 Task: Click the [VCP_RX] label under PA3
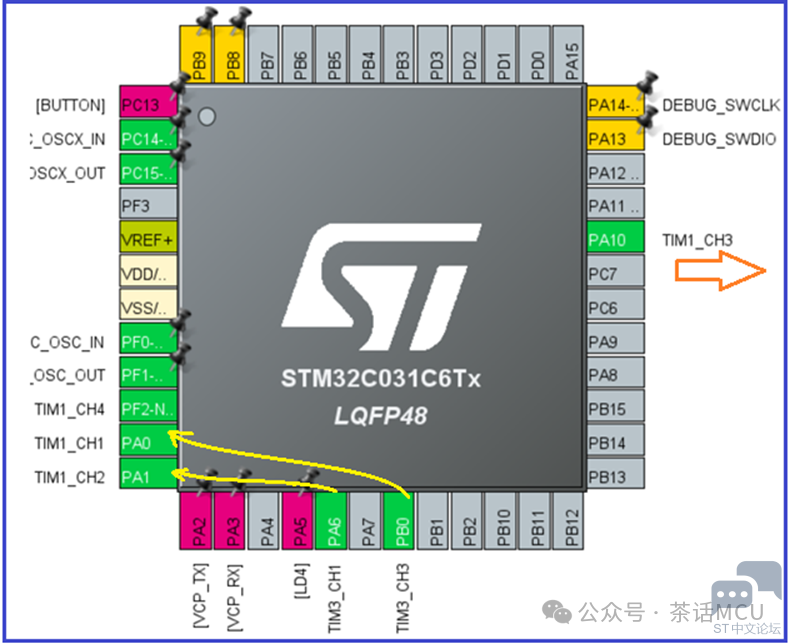[234, 597]
